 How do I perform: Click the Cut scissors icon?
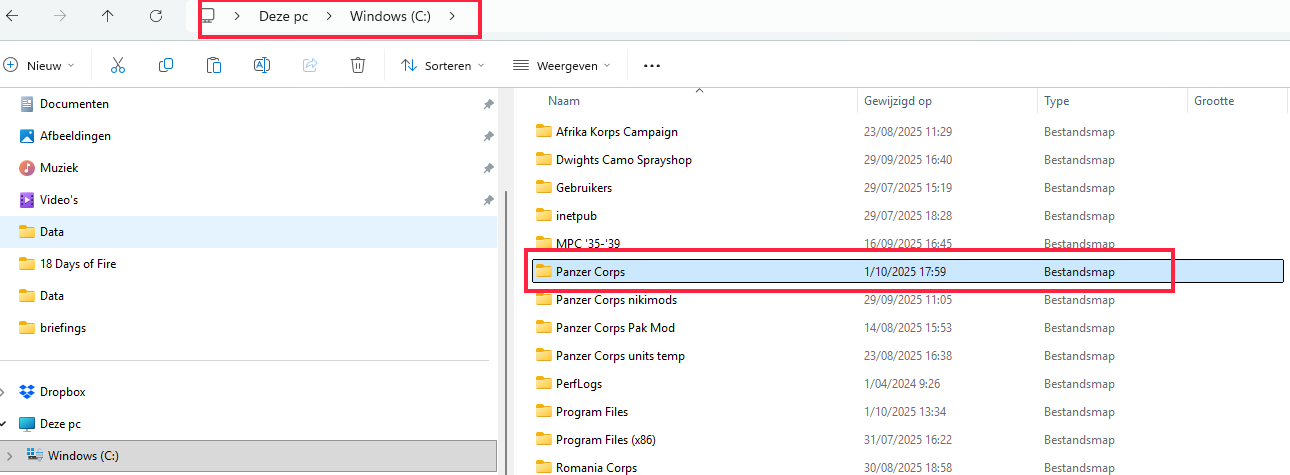[x=117, y=65]
